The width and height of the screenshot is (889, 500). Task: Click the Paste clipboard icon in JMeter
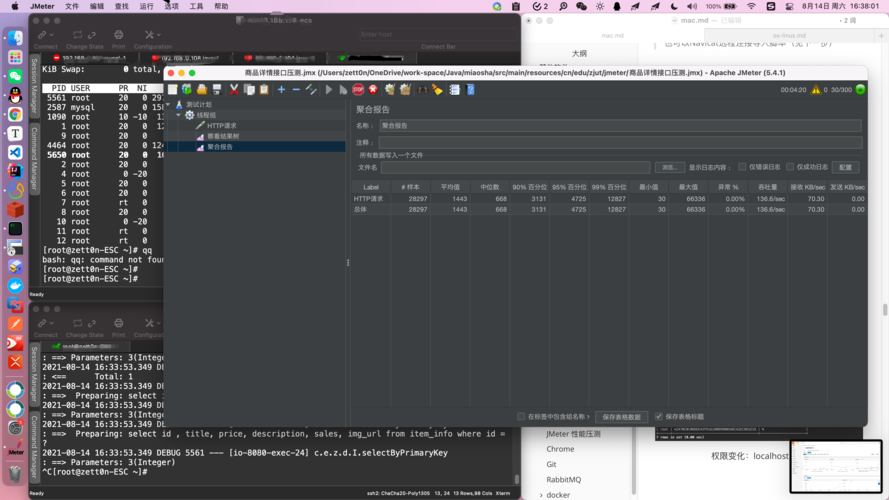(x=264, y=90)
